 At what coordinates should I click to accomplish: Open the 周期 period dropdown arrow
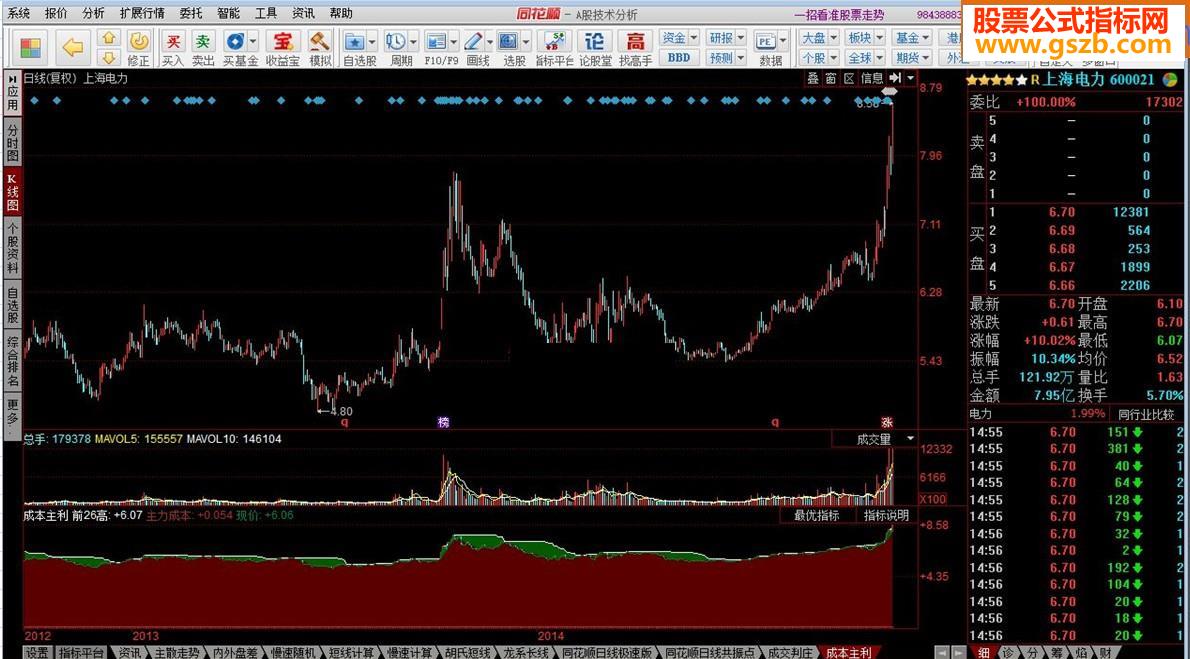(414, 40)
